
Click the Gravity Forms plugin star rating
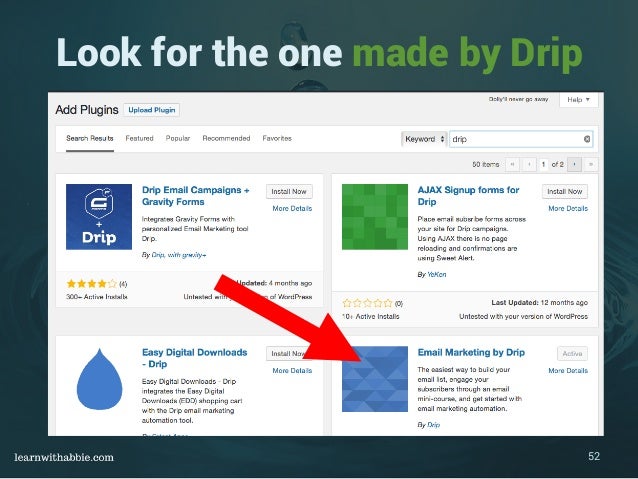pos(92,284)
